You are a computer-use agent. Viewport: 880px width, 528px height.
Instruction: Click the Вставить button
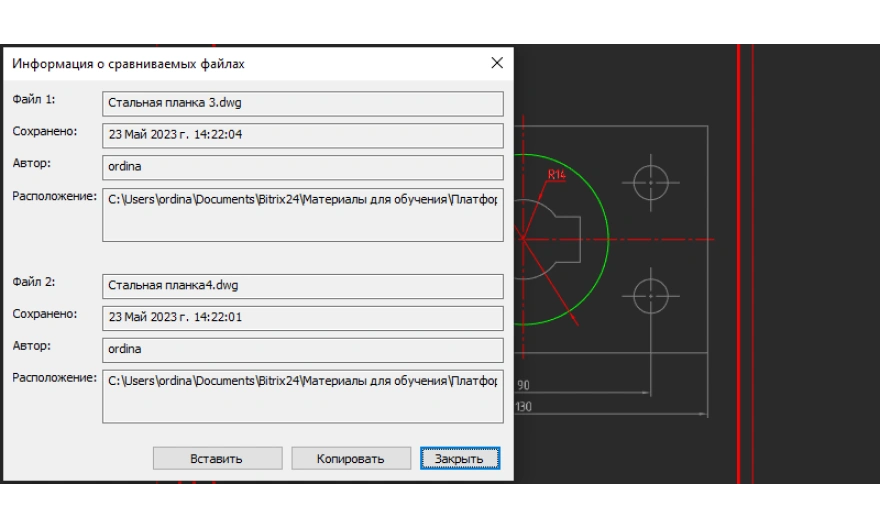coord(216,459)
